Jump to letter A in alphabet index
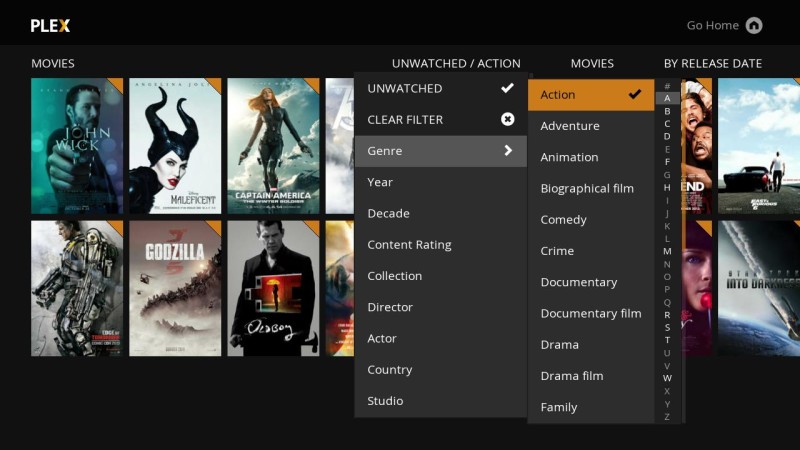Screen dimensions: 800x450 click(x=667, y=98)
